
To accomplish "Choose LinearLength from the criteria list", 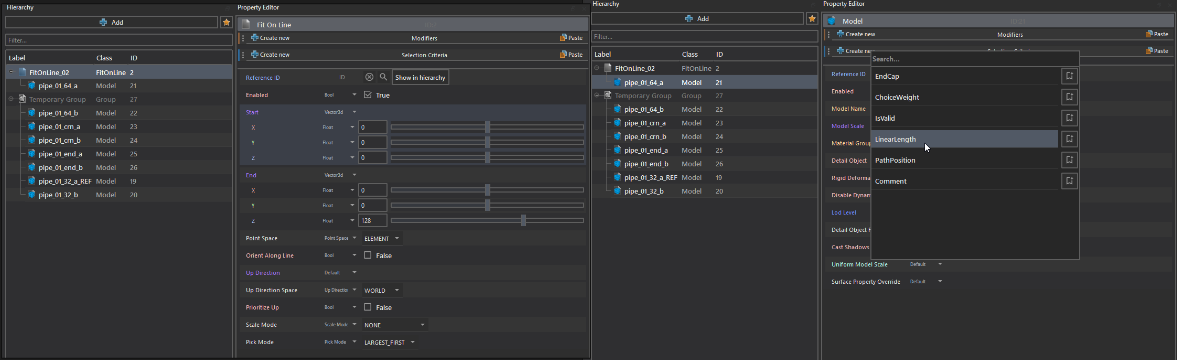I will pyautogui.click(x=965, y=140).
